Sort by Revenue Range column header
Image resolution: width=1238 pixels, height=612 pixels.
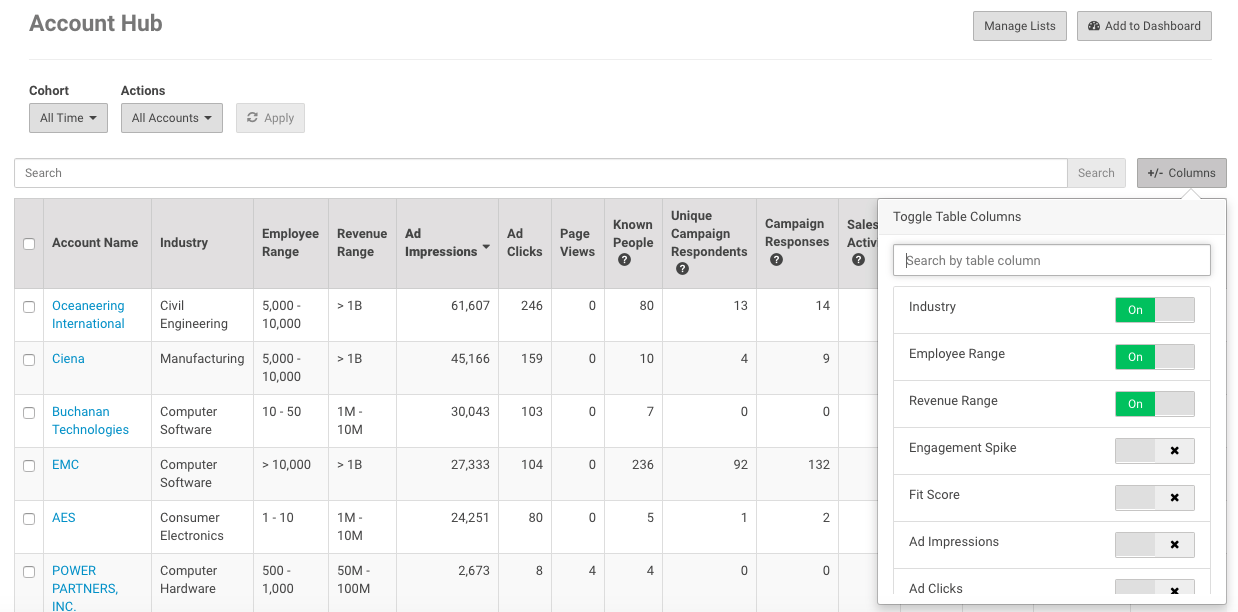pyautogui.click(x=362, y=243)
